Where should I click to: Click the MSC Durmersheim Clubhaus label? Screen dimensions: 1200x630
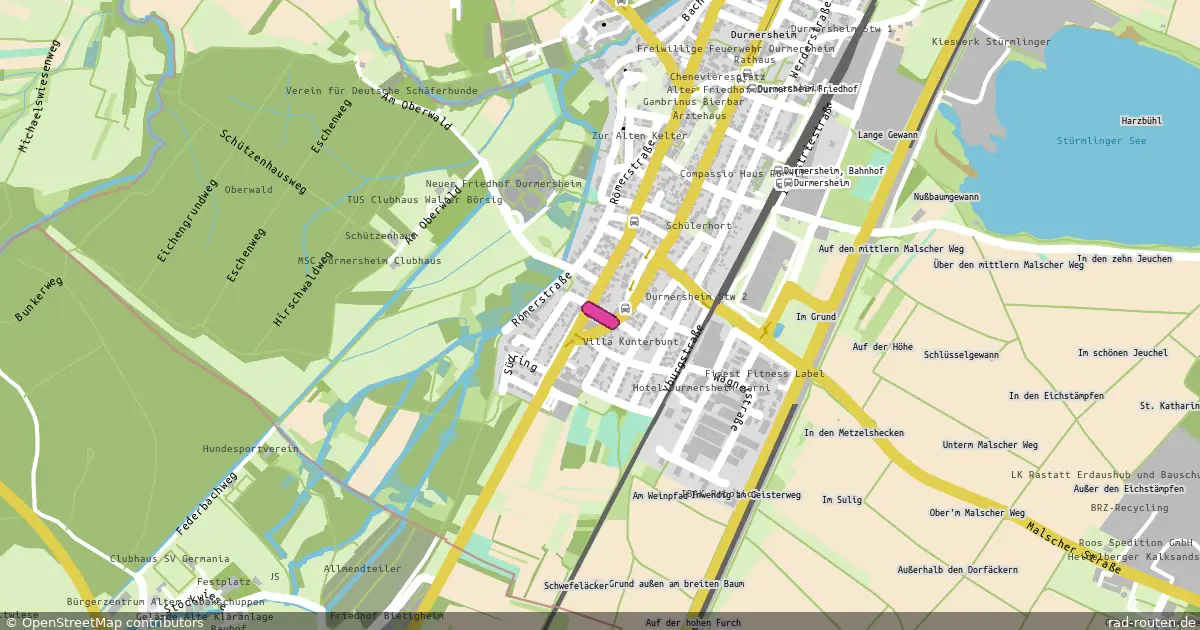(x=369, y=261)
